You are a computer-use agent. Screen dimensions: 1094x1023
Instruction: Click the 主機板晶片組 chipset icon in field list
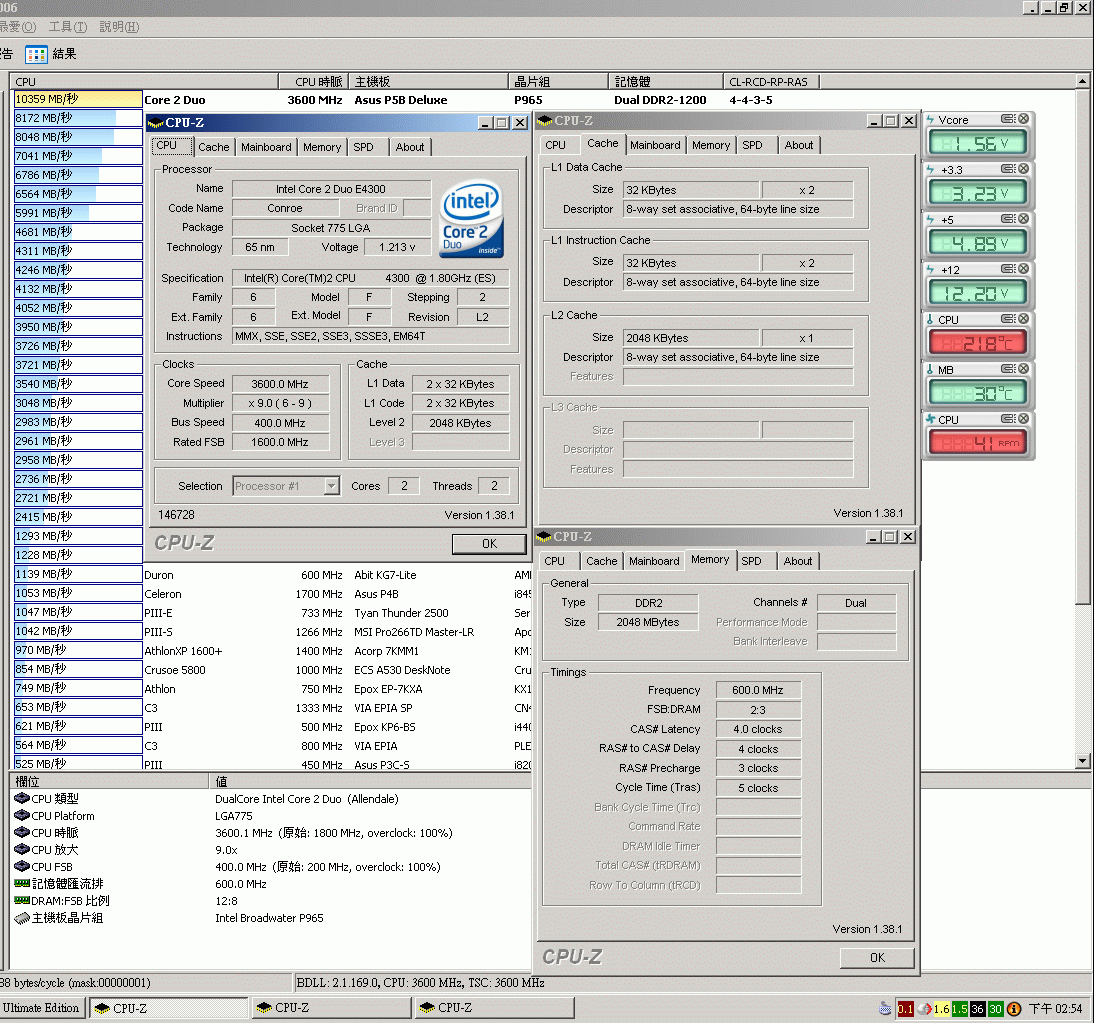(22, 918)
